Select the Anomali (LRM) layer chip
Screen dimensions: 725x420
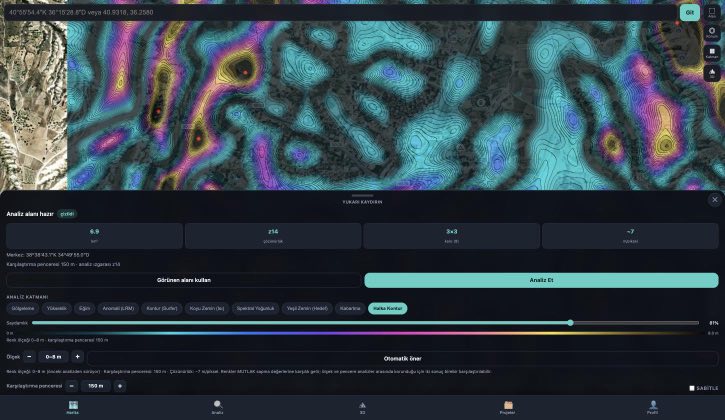(x=118, y=309)
